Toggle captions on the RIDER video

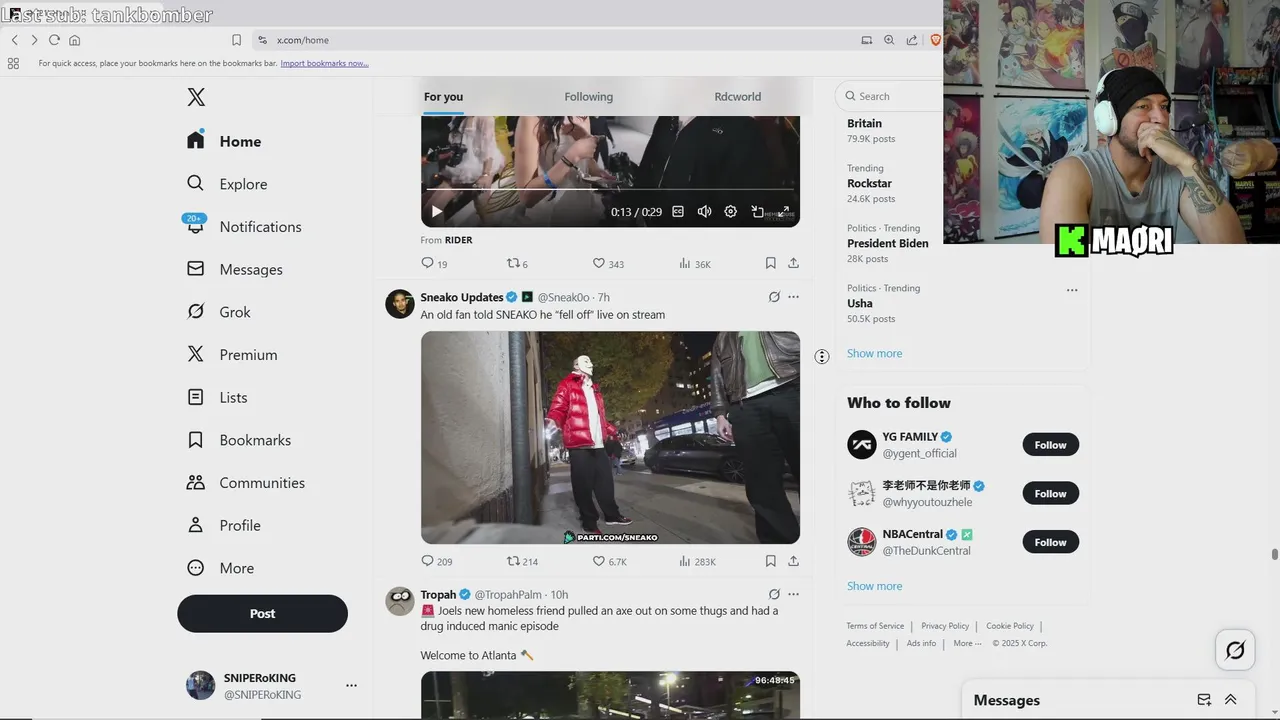tap(678, 212)
